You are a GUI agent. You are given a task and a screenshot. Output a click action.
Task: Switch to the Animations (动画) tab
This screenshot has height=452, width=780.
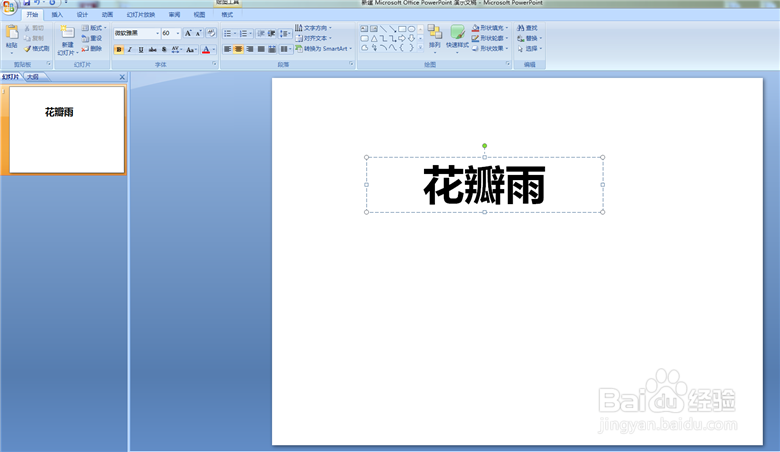[x=107, y=15]
